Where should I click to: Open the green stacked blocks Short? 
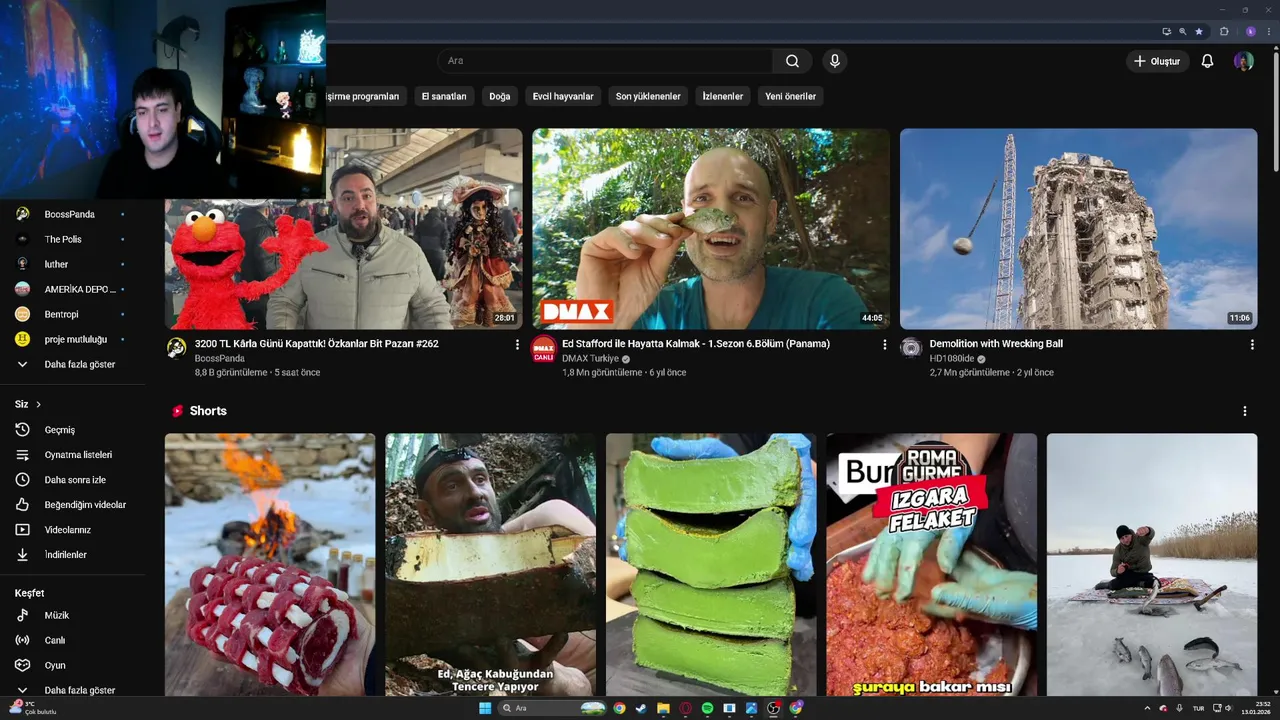(x=711, y=564)
